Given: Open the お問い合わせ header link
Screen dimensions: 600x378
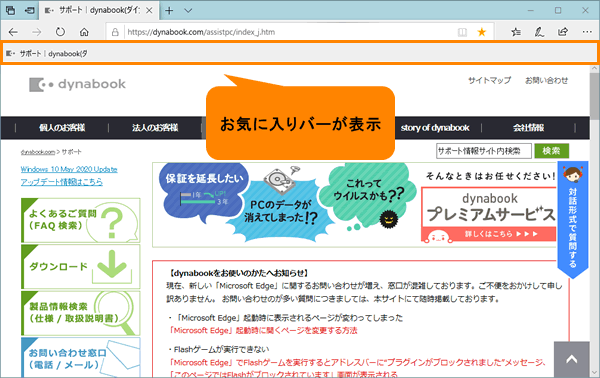Looking at the screenshot, I should coord(546,80).
